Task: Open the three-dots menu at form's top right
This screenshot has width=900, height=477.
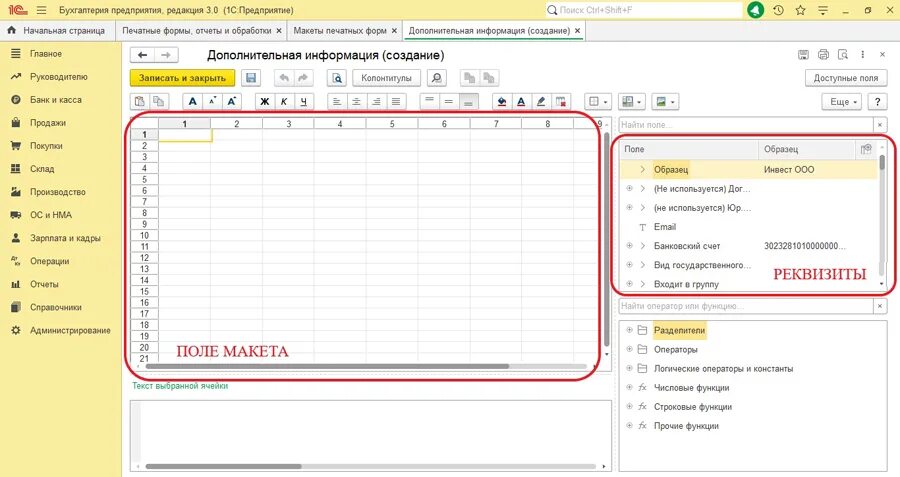Action: [862, 55]
